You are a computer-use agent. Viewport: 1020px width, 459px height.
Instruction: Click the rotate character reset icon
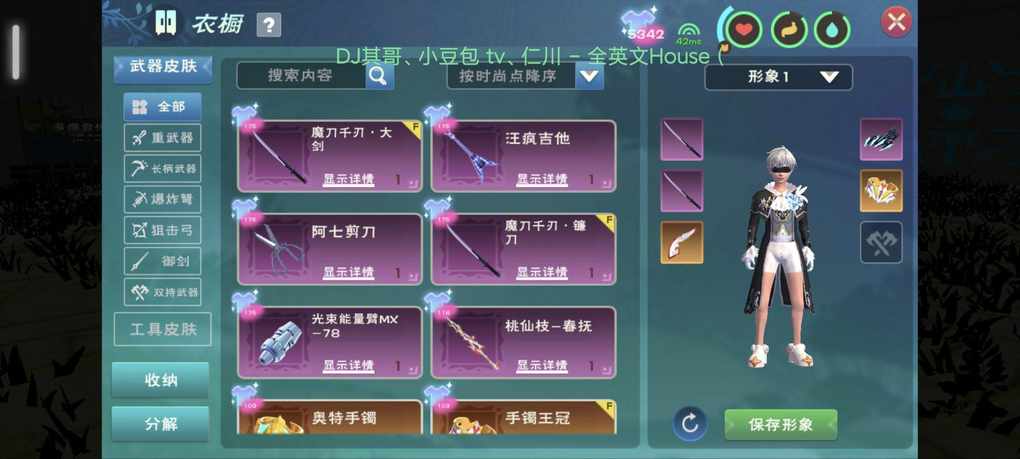(x=690, y=424)
